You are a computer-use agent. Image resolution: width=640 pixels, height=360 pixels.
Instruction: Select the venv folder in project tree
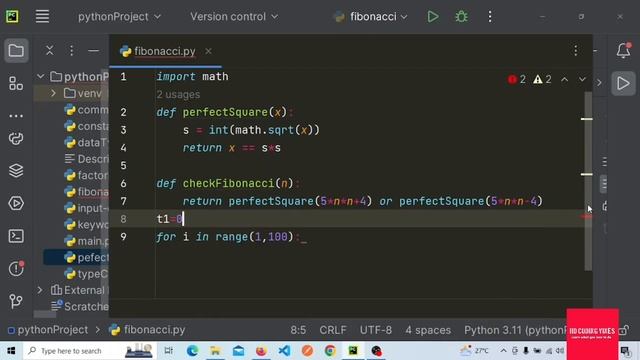83,93
